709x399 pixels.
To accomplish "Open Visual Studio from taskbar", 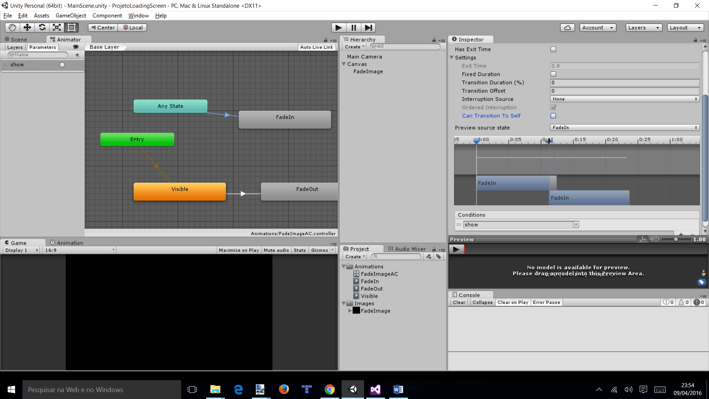I will [375, 390].
